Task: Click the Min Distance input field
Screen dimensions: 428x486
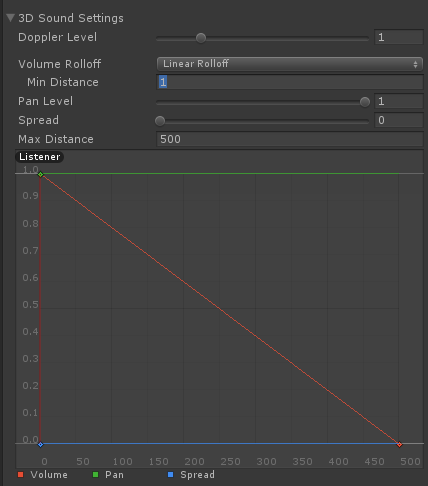Action: [x=290, y=82]
